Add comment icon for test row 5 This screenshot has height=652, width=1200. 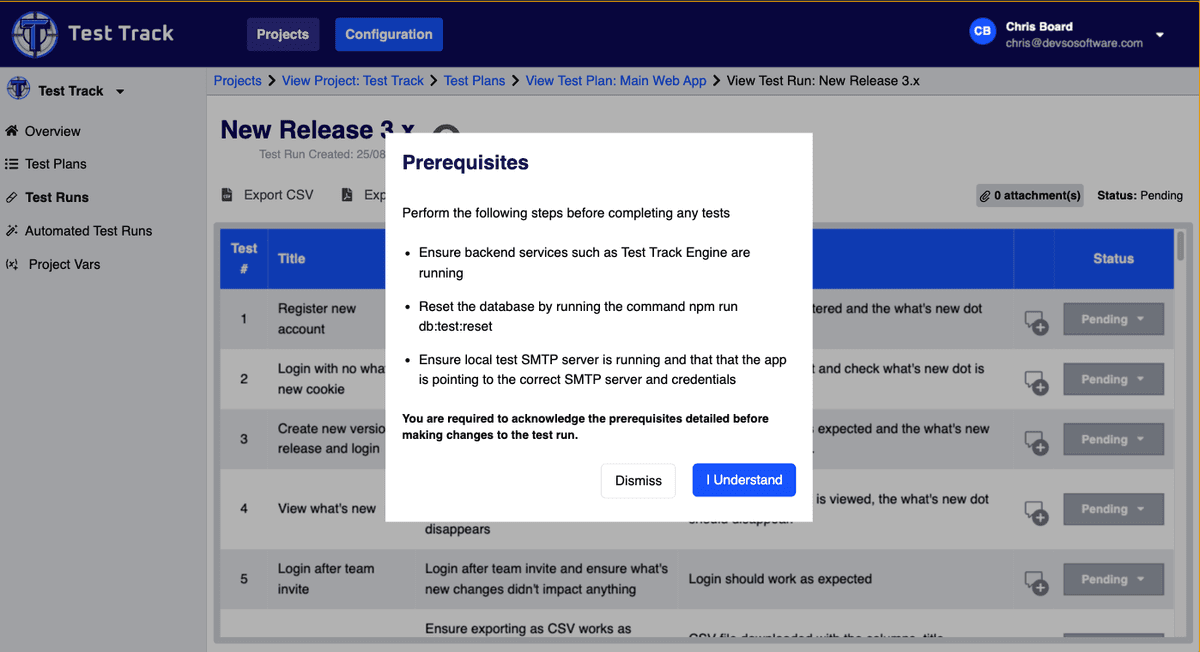(1035, 581)
